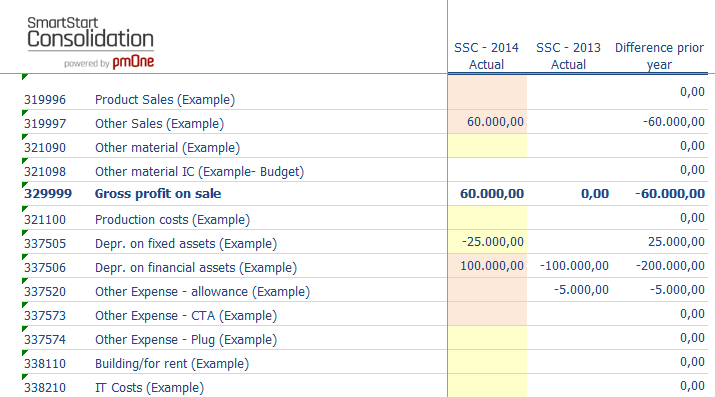Click Depr. on fixed assets (Example) label
The image size is (715, 397).
(186, 244)
